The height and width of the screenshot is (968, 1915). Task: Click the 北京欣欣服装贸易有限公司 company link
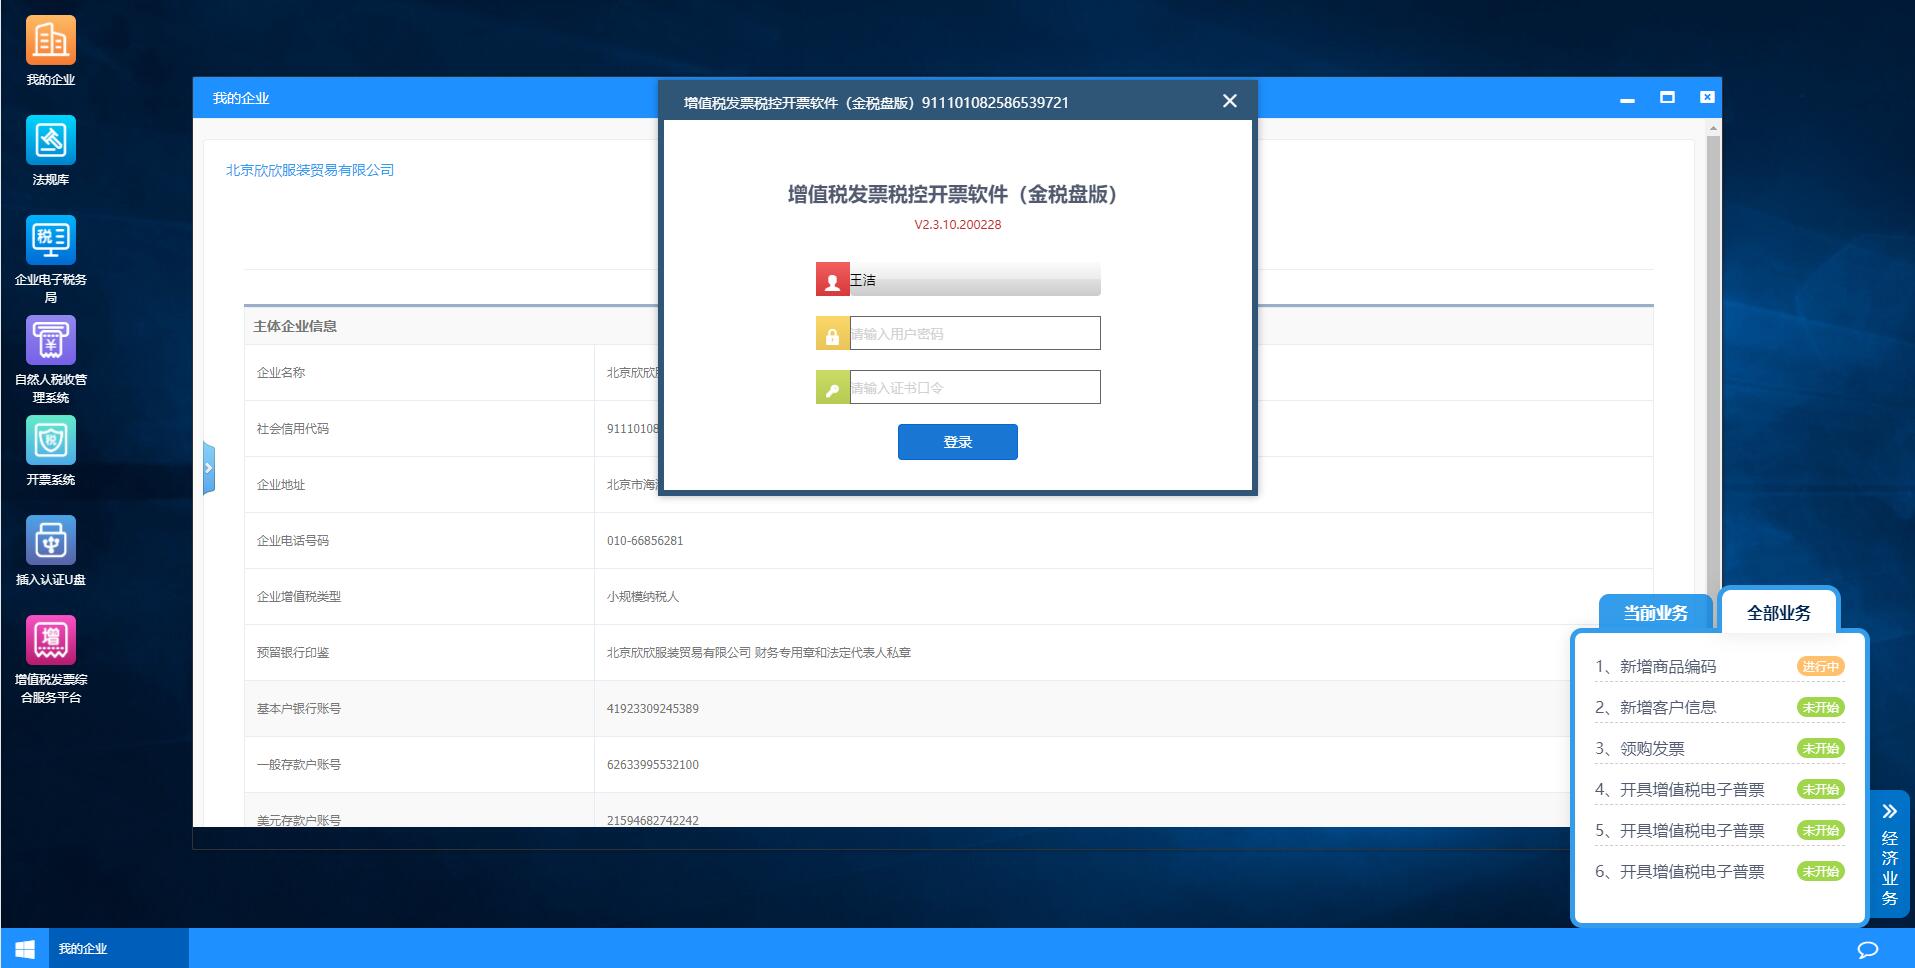[310, 170]
